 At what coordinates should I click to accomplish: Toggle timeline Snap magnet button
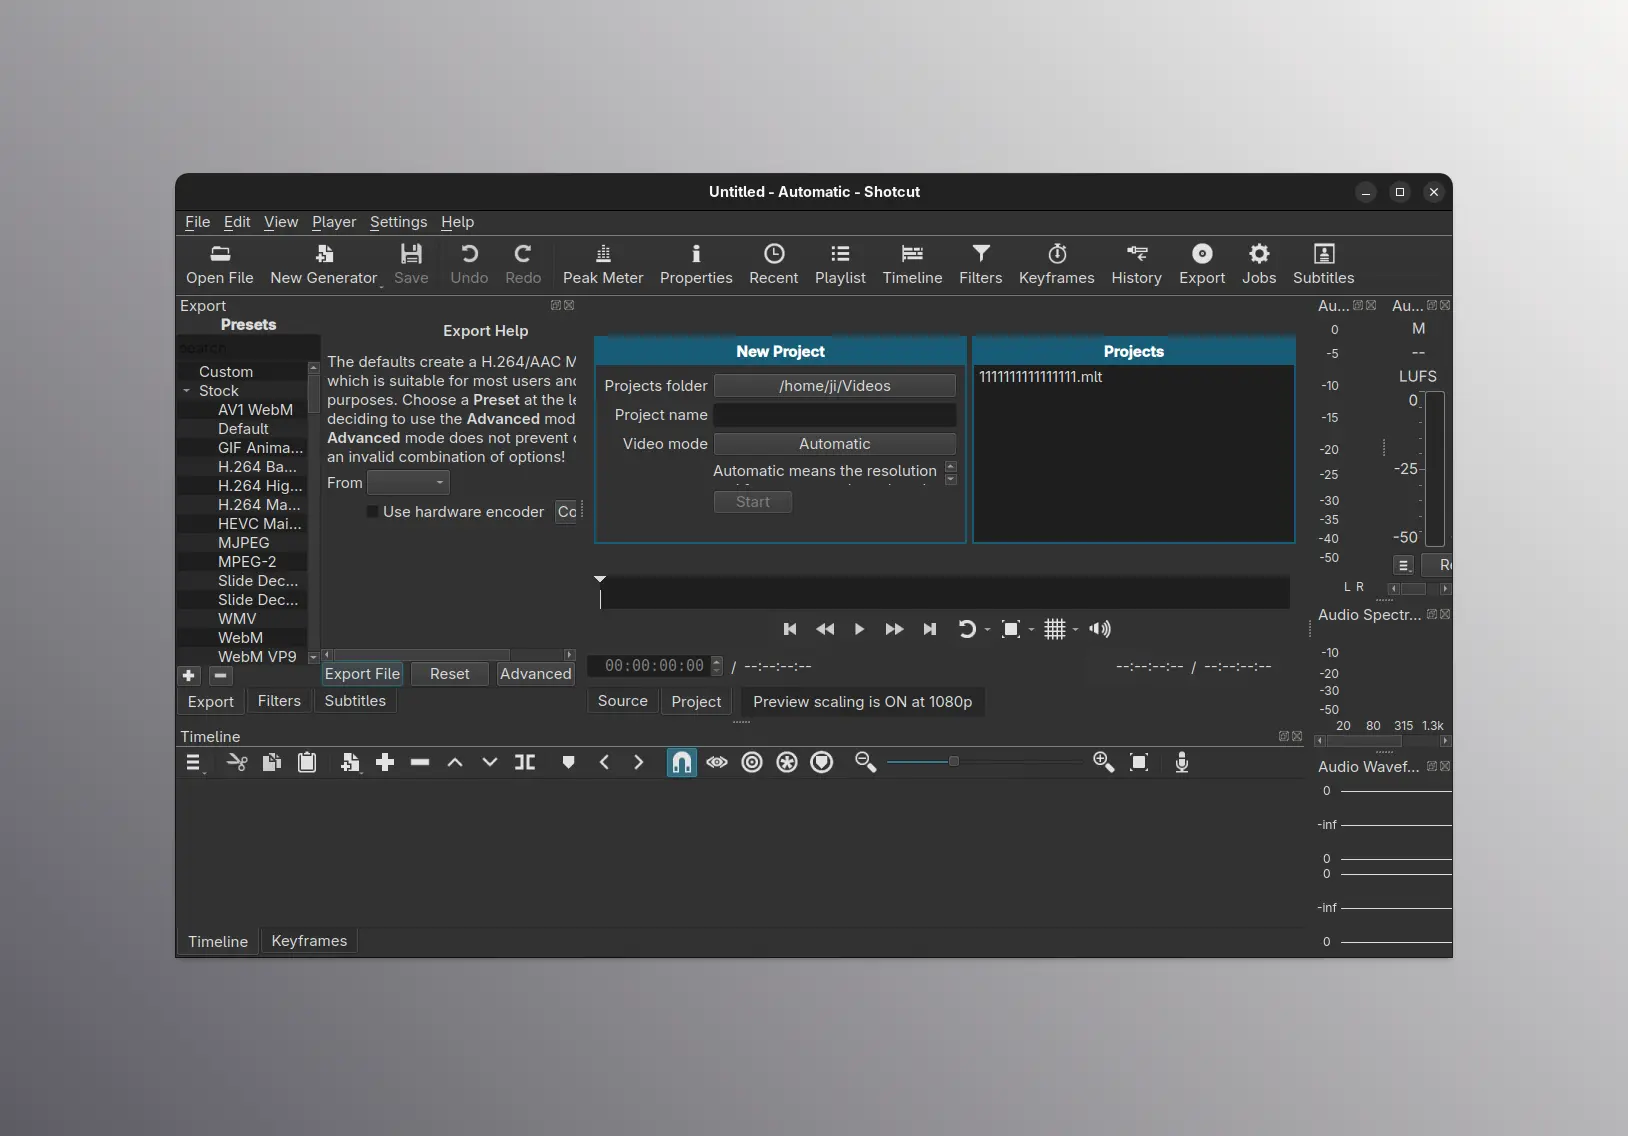coord(681,763)
